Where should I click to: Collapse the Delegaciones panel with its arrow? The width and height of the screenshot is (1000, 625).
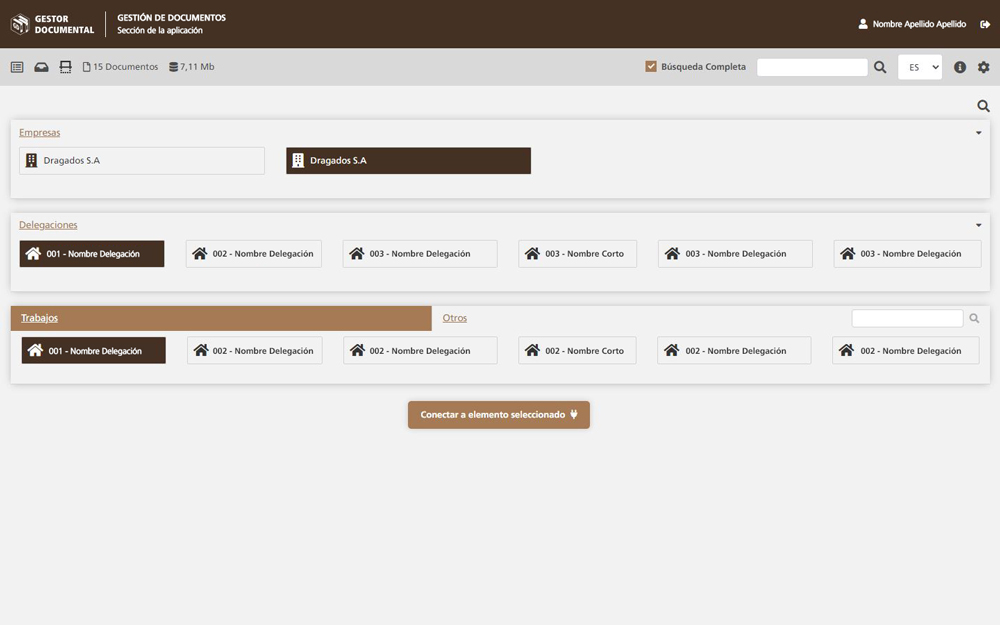(x=978, y=226)
